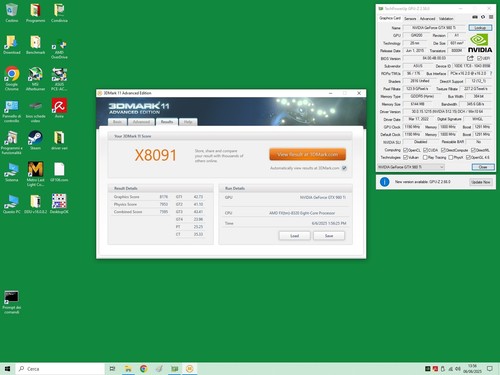
Task: Open the GPU-Z hamburger menu icon
Action: tap(491, 17)
